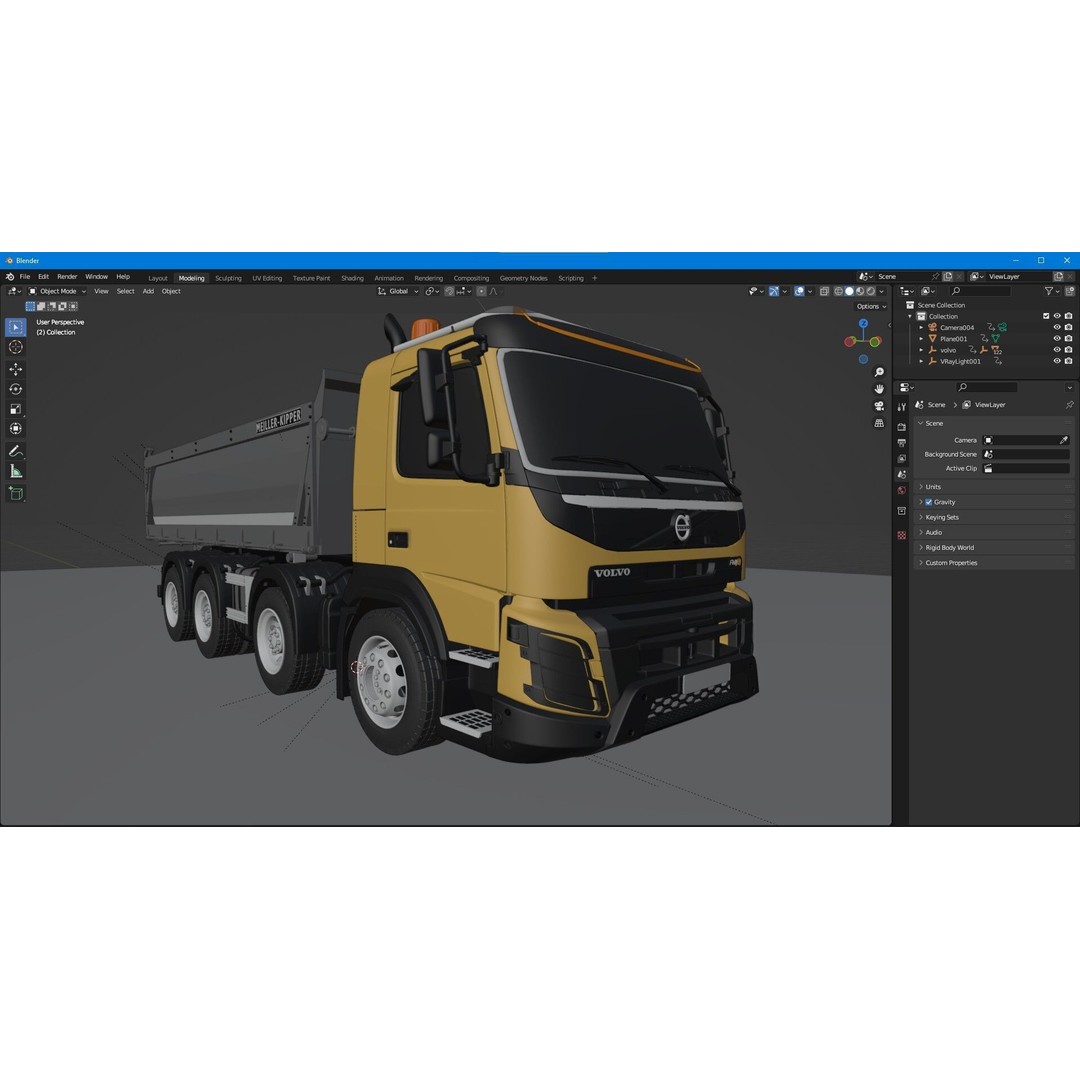The width and height of the screenshot is (1080, 1080).
Task: Click the Blender logo menu icon
Action: click(x=10, y=277)
